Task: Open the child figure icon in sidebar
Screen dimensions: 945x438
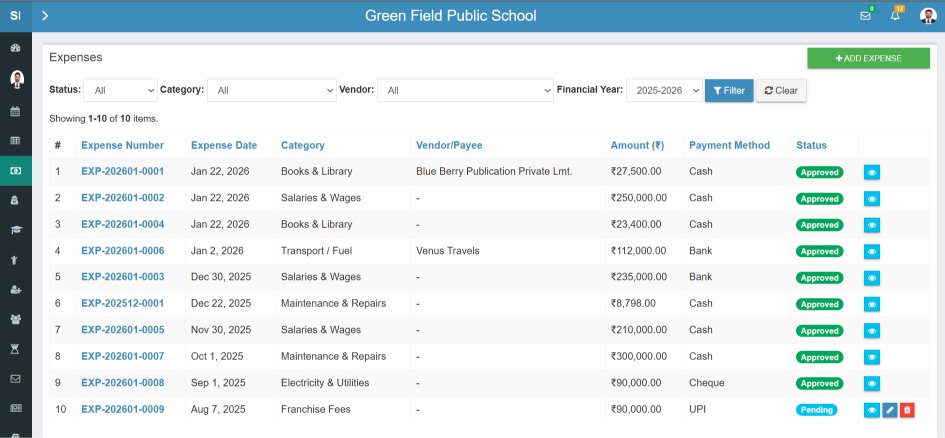Action: pos(16,260)
